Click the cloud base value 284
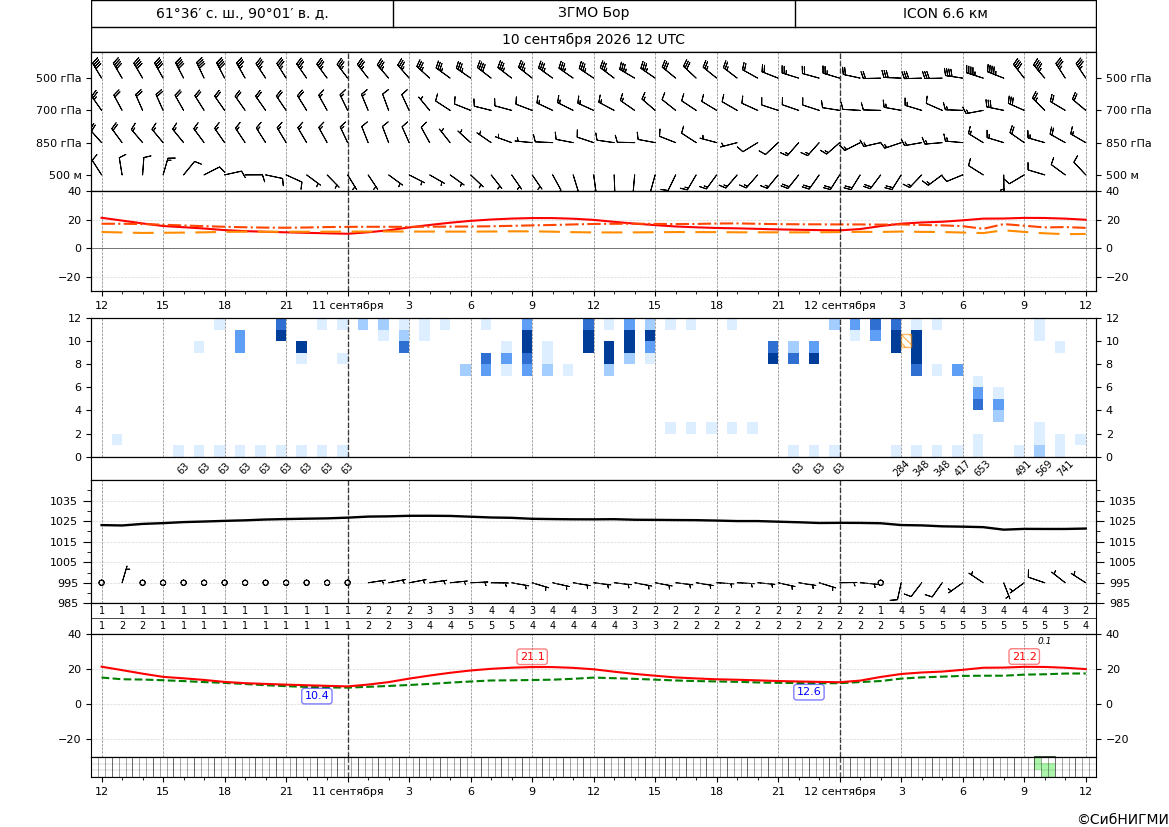 point(901,468)
